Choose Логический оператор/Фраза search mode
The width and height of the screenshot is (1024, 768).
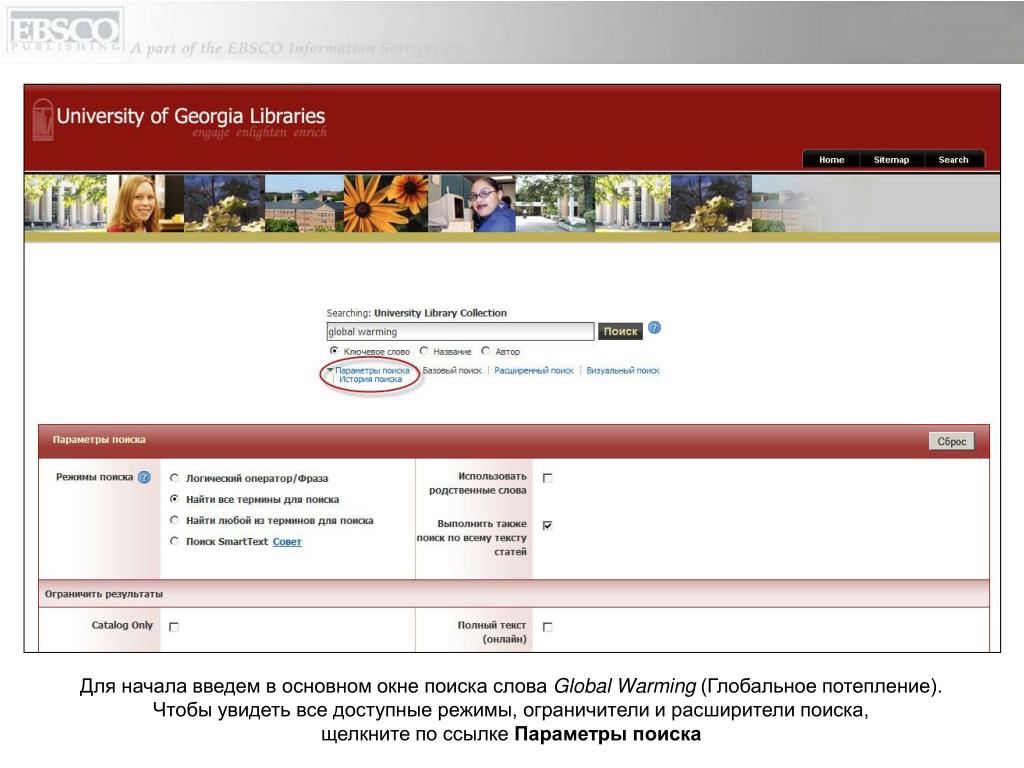[x=174, y=478]
